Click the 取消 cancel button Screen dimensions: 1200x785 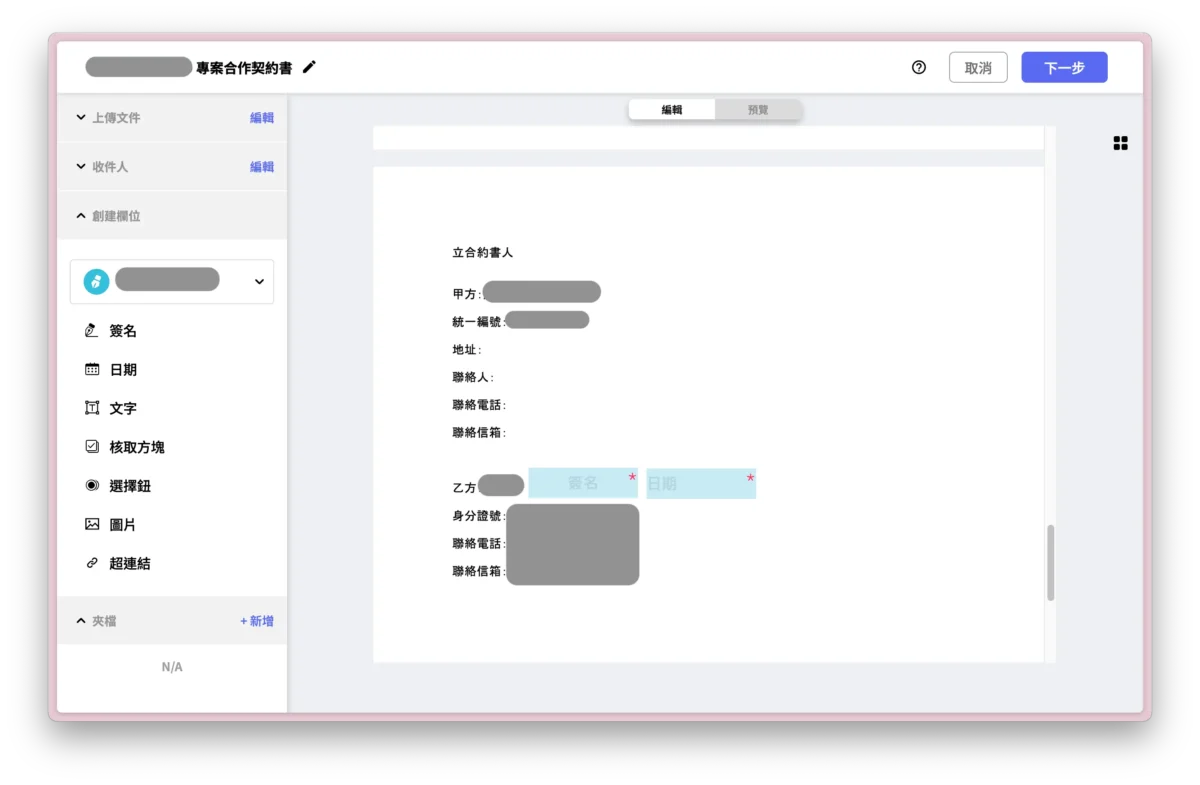point(978,67)
